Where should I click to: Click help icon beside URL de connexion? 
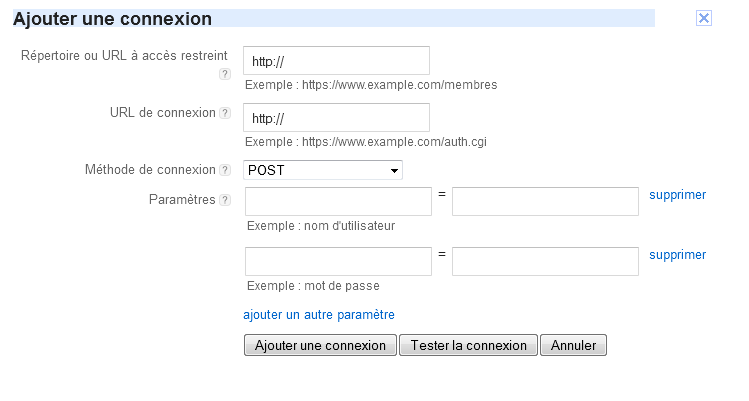pos(225,113)
